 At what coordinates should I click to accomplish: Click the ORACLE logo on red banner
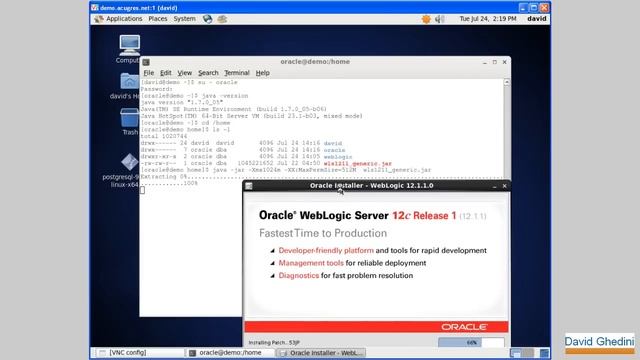tap(464, 327)
